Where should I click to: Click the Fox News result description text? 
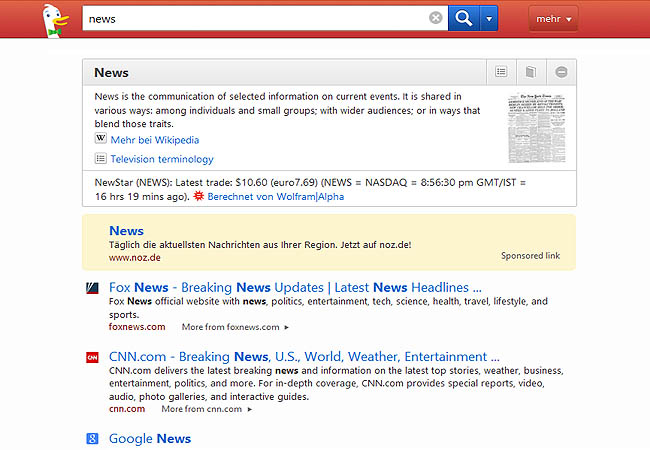328,308
